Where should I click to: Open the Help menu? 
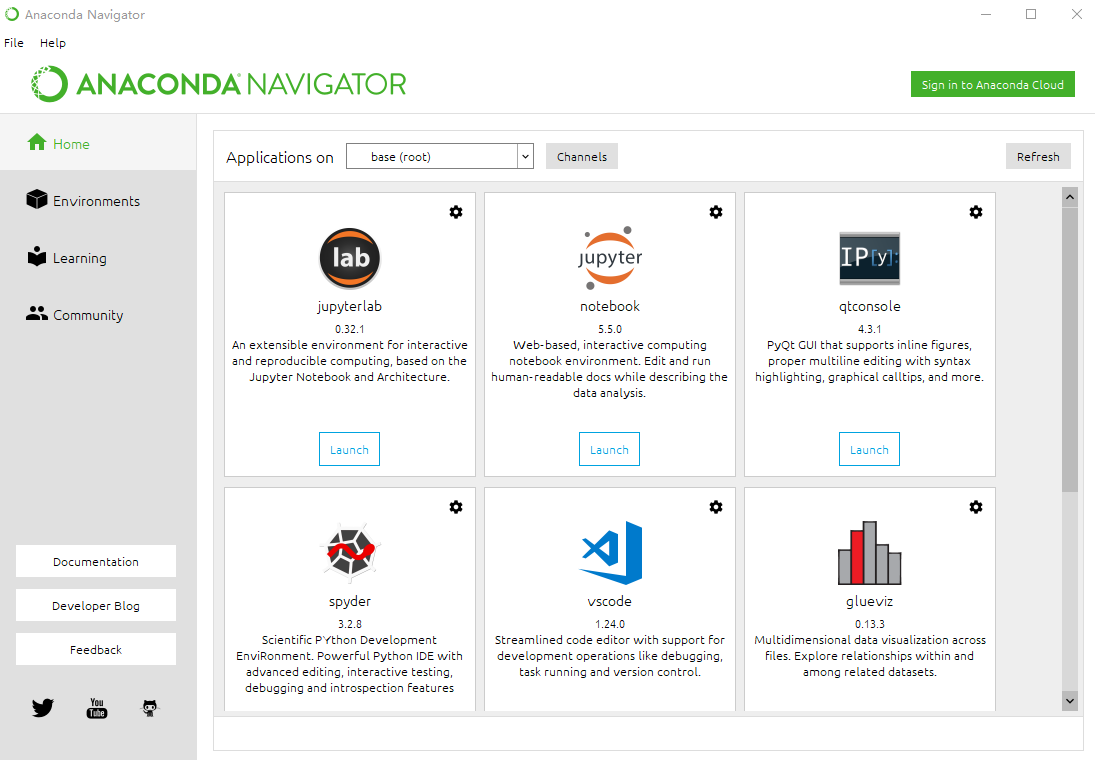coord(52,43)
